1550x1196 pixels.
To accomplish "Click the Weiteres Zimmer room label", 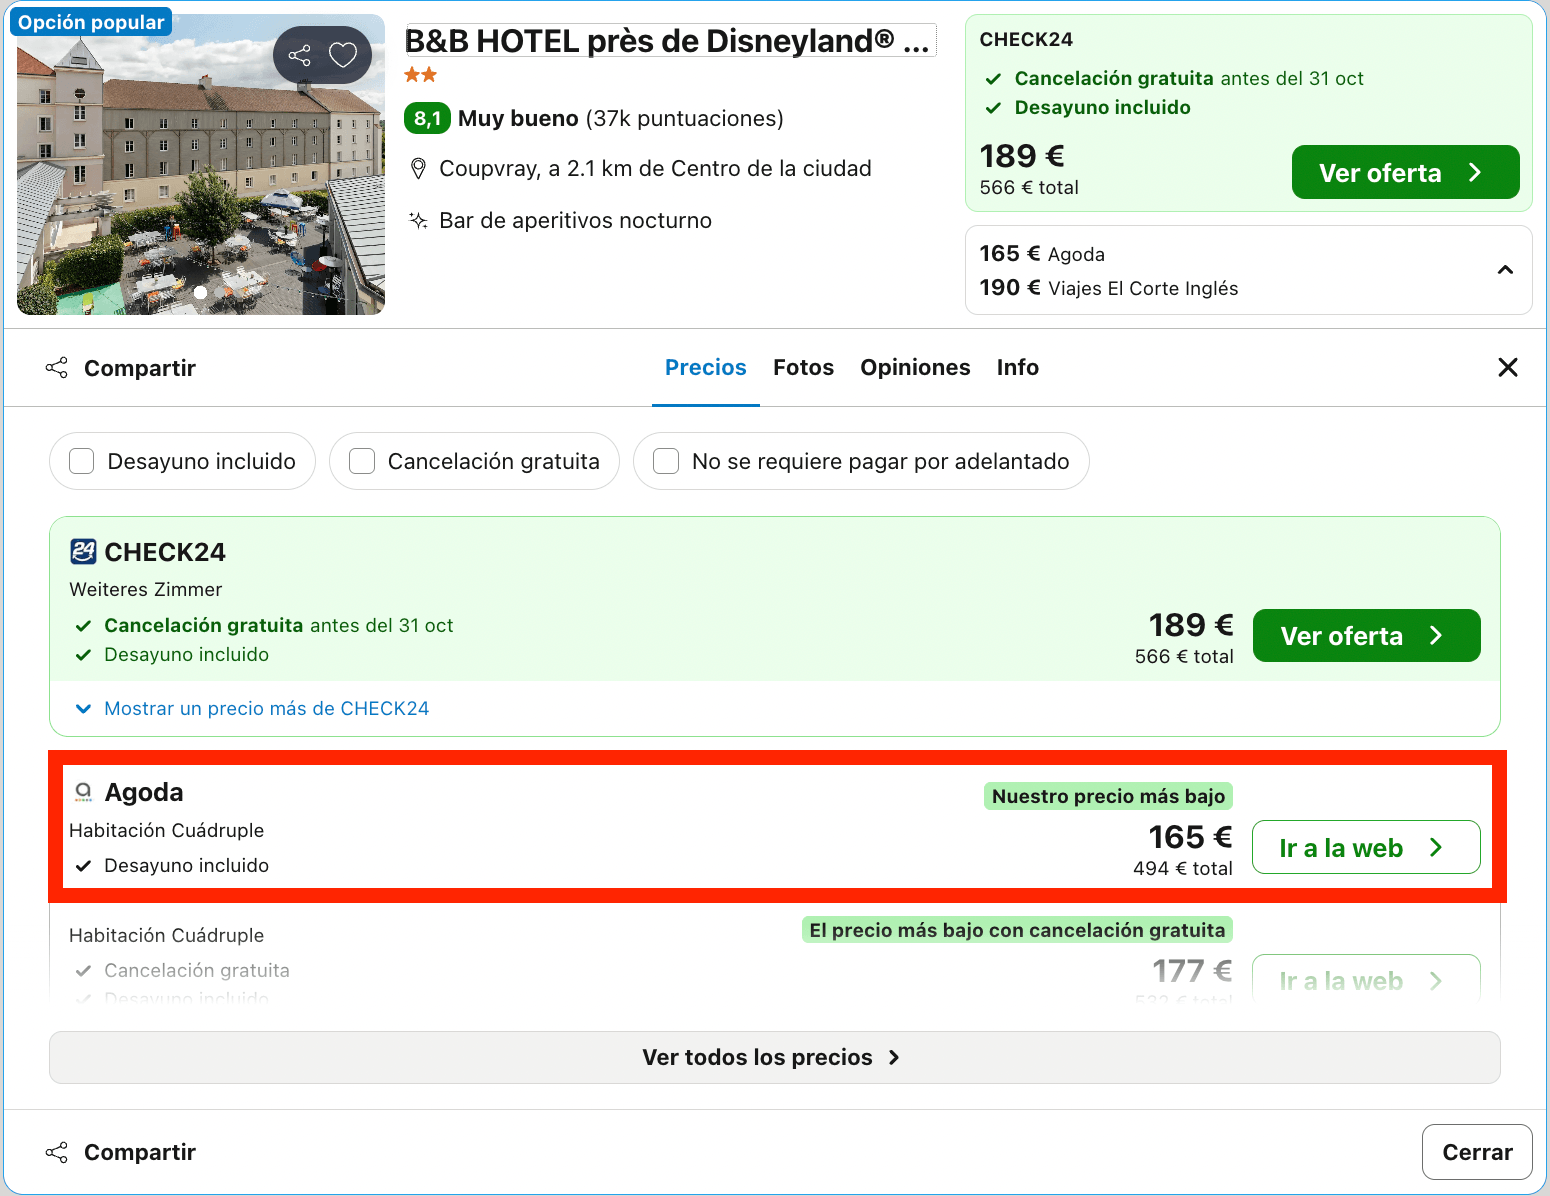I will (x=146, y=590).
